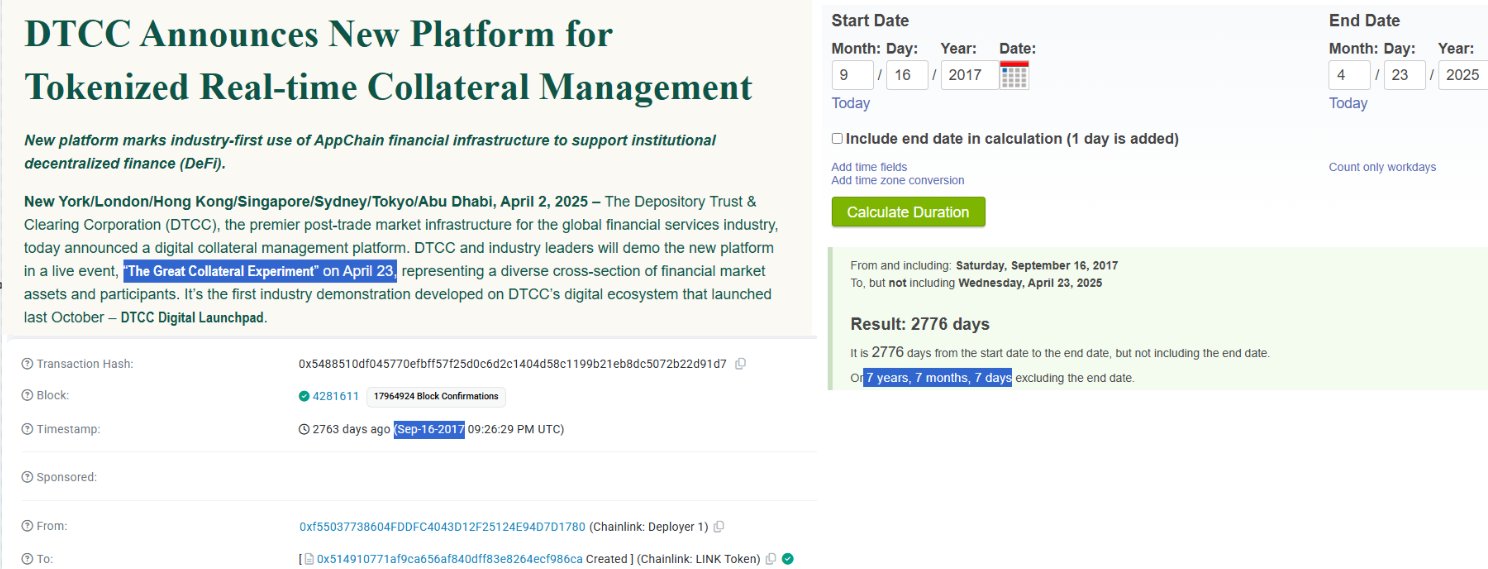Click the end date Year input field

pyautogui.click(x=1462, y=75)
